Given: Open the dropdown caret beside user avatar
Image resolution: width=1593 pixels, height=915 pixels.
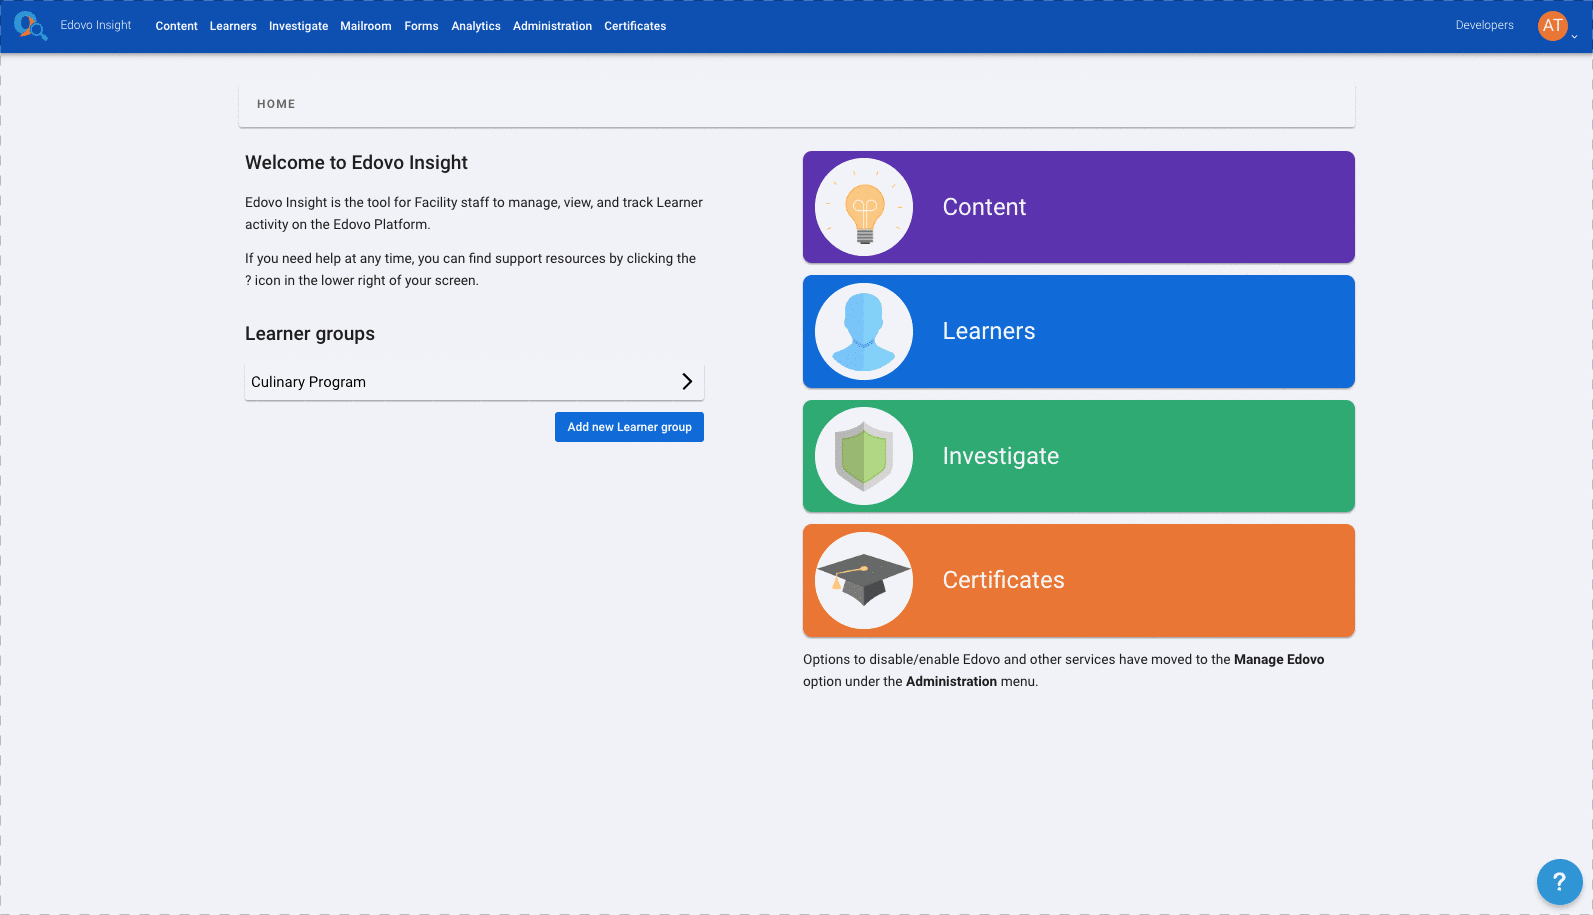Looking at the screenshot, I should pyautogui.click(x=1574, y=37).
